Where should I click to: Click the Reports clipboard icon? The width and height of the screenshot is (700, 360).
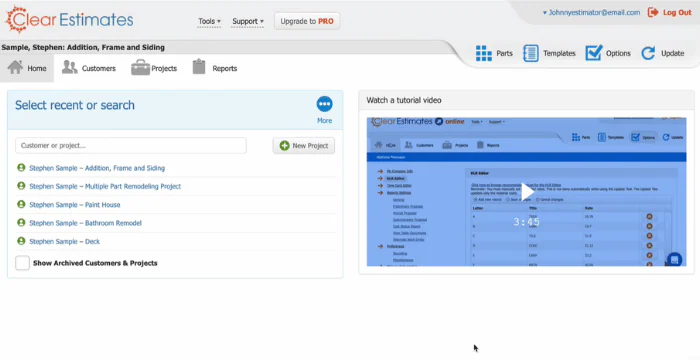pos(199,67)
